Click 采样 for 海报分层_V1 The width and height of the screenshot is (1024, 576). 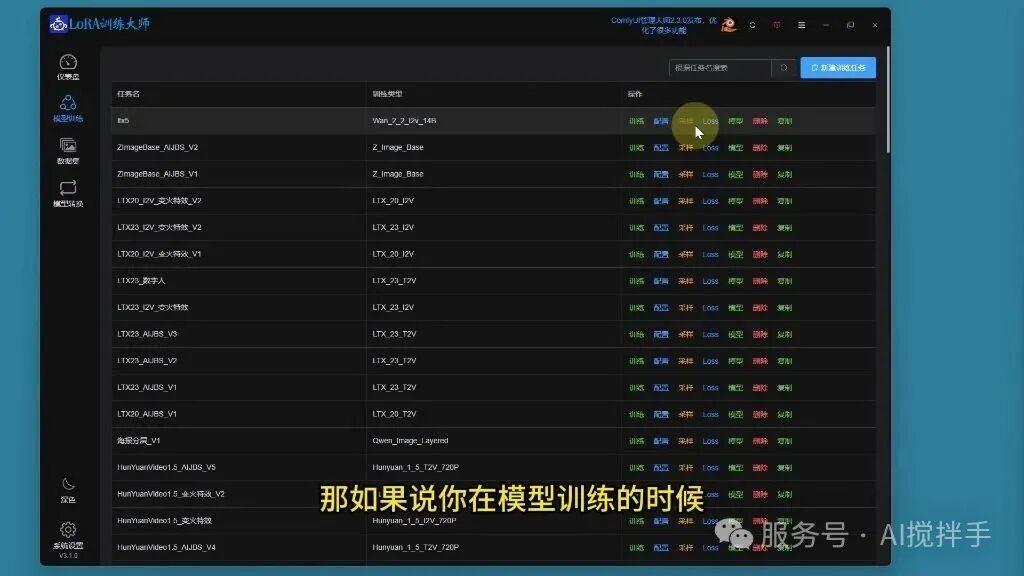coord(685,441)
